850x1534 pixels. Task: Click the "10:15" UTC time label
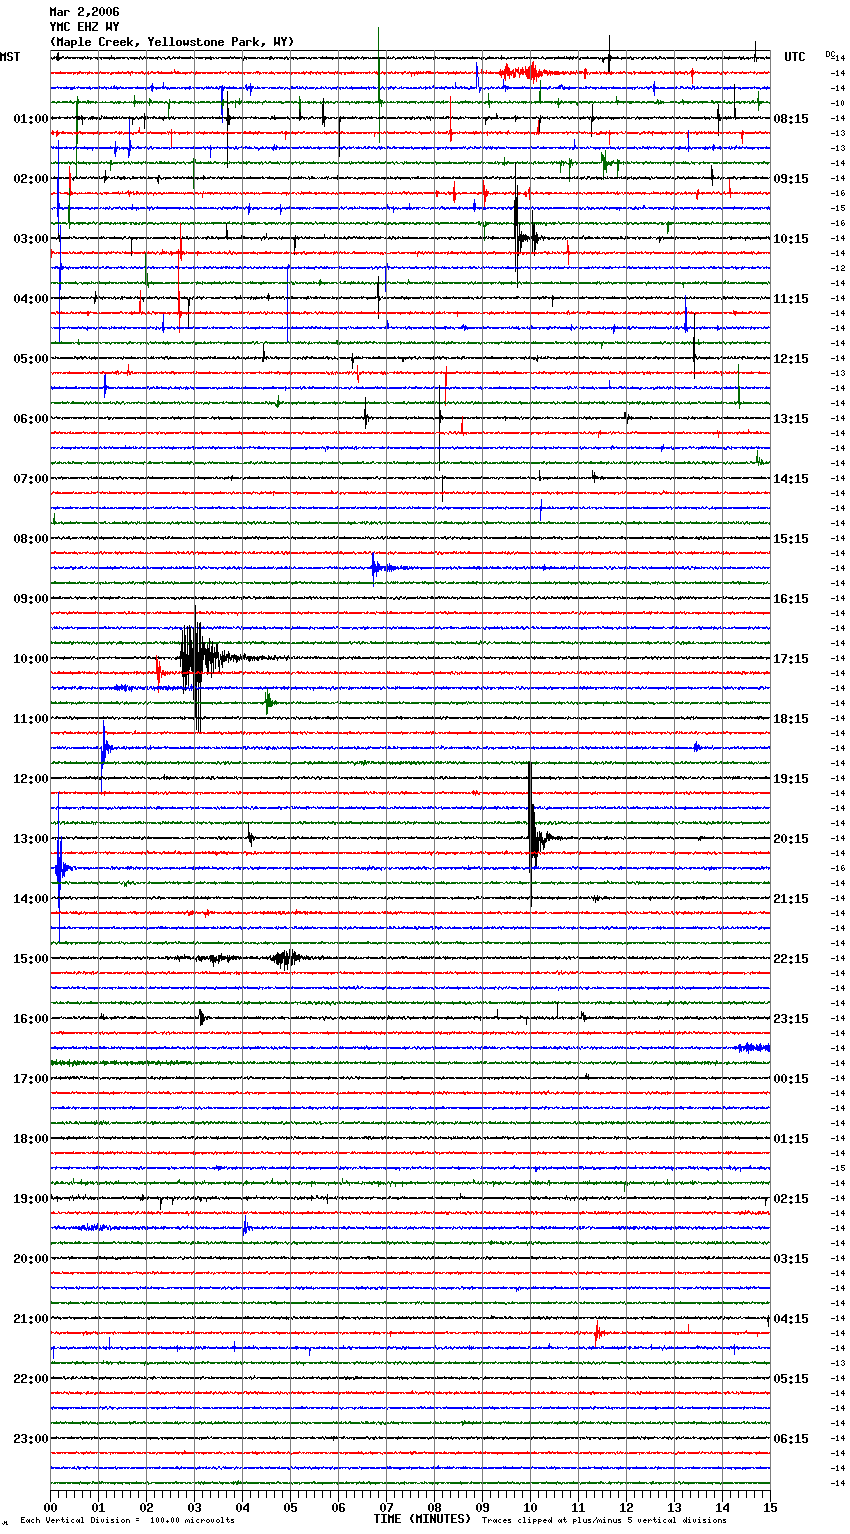click(x=791, y=239)
